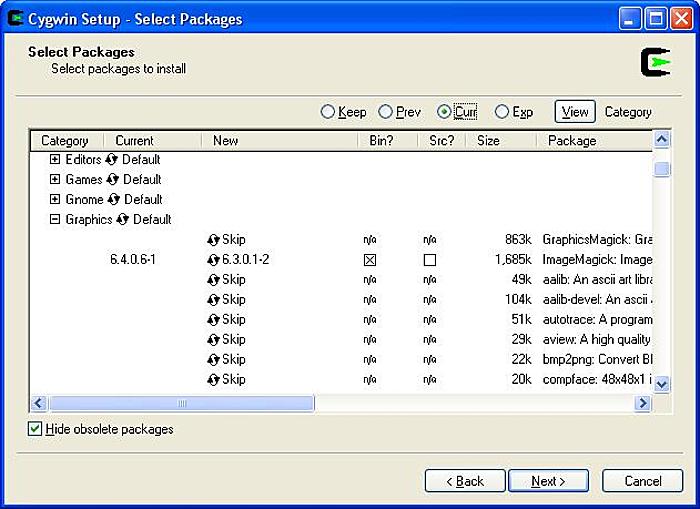Image resolution: width=700 pixels, height=509 pixels.
Task: Cycle install state icon for Gnome category
Action: [114, 200]
